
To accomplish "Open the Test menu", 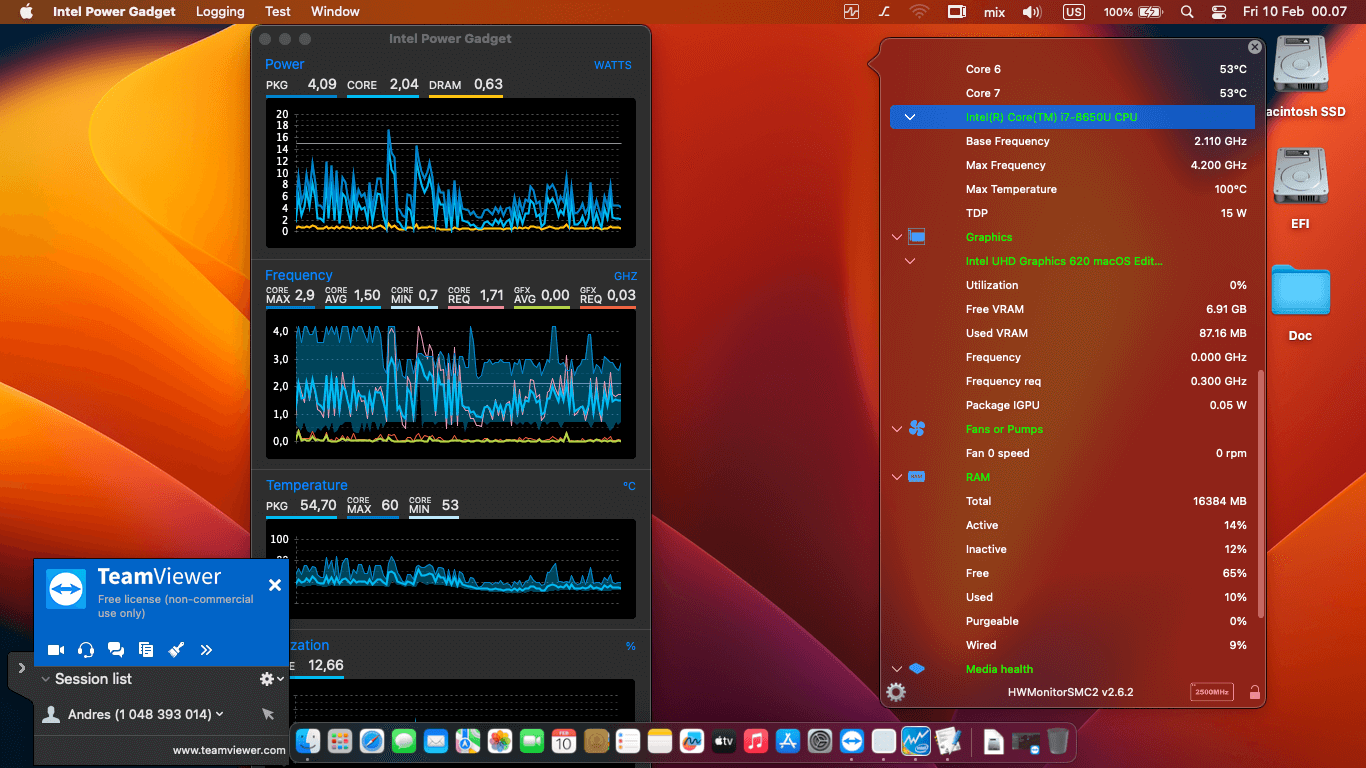I will 278,12.
